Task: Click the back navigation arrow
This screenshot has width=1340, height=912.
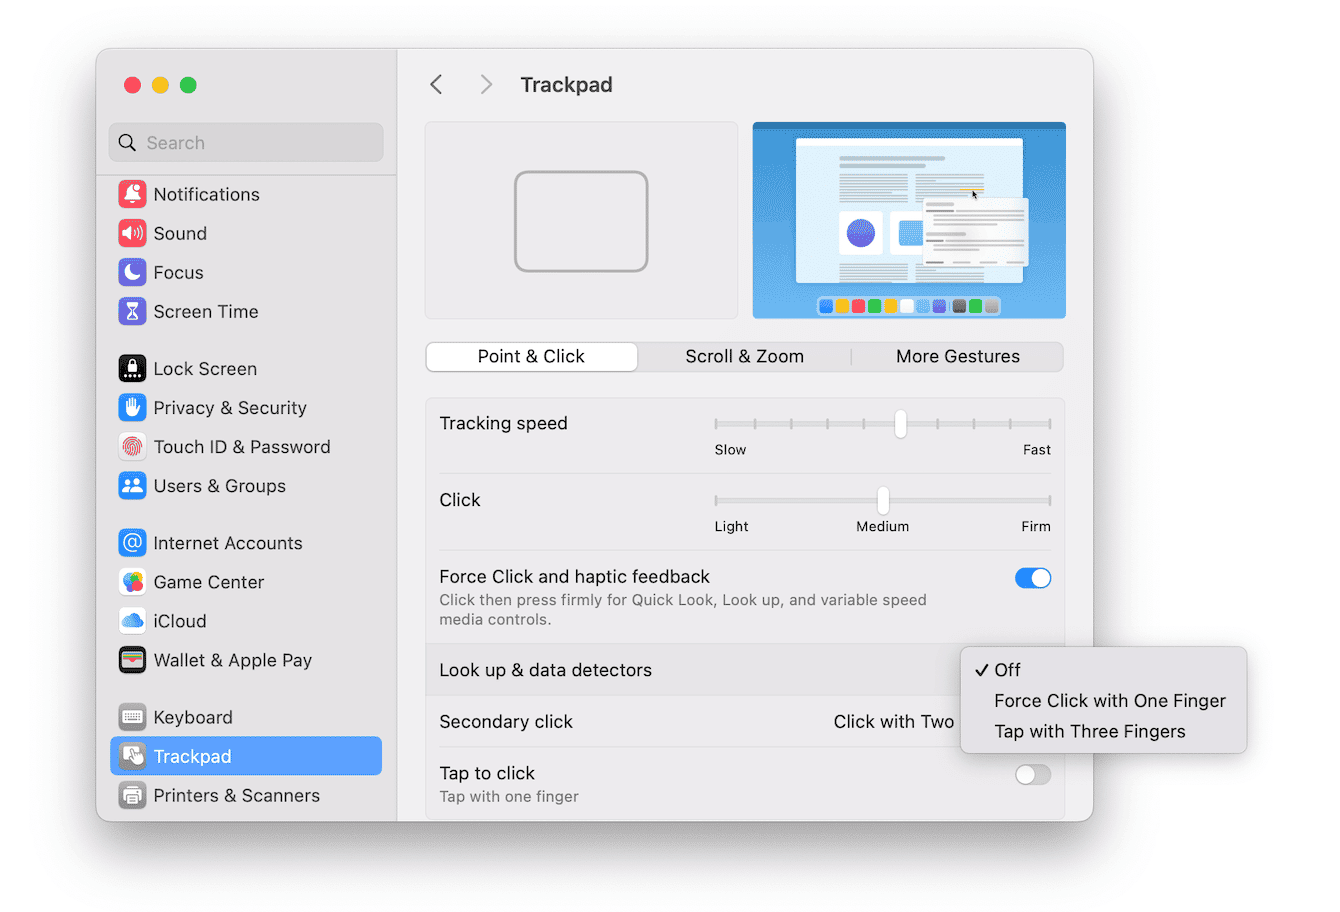Action: click(x=436, y=84)
